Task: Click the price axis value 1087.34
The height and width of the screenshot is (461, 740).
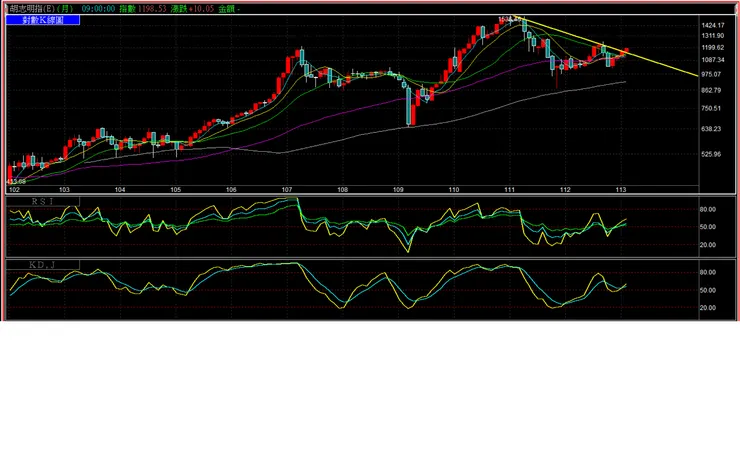Action: pyautogui.click(x=713, y=60)
